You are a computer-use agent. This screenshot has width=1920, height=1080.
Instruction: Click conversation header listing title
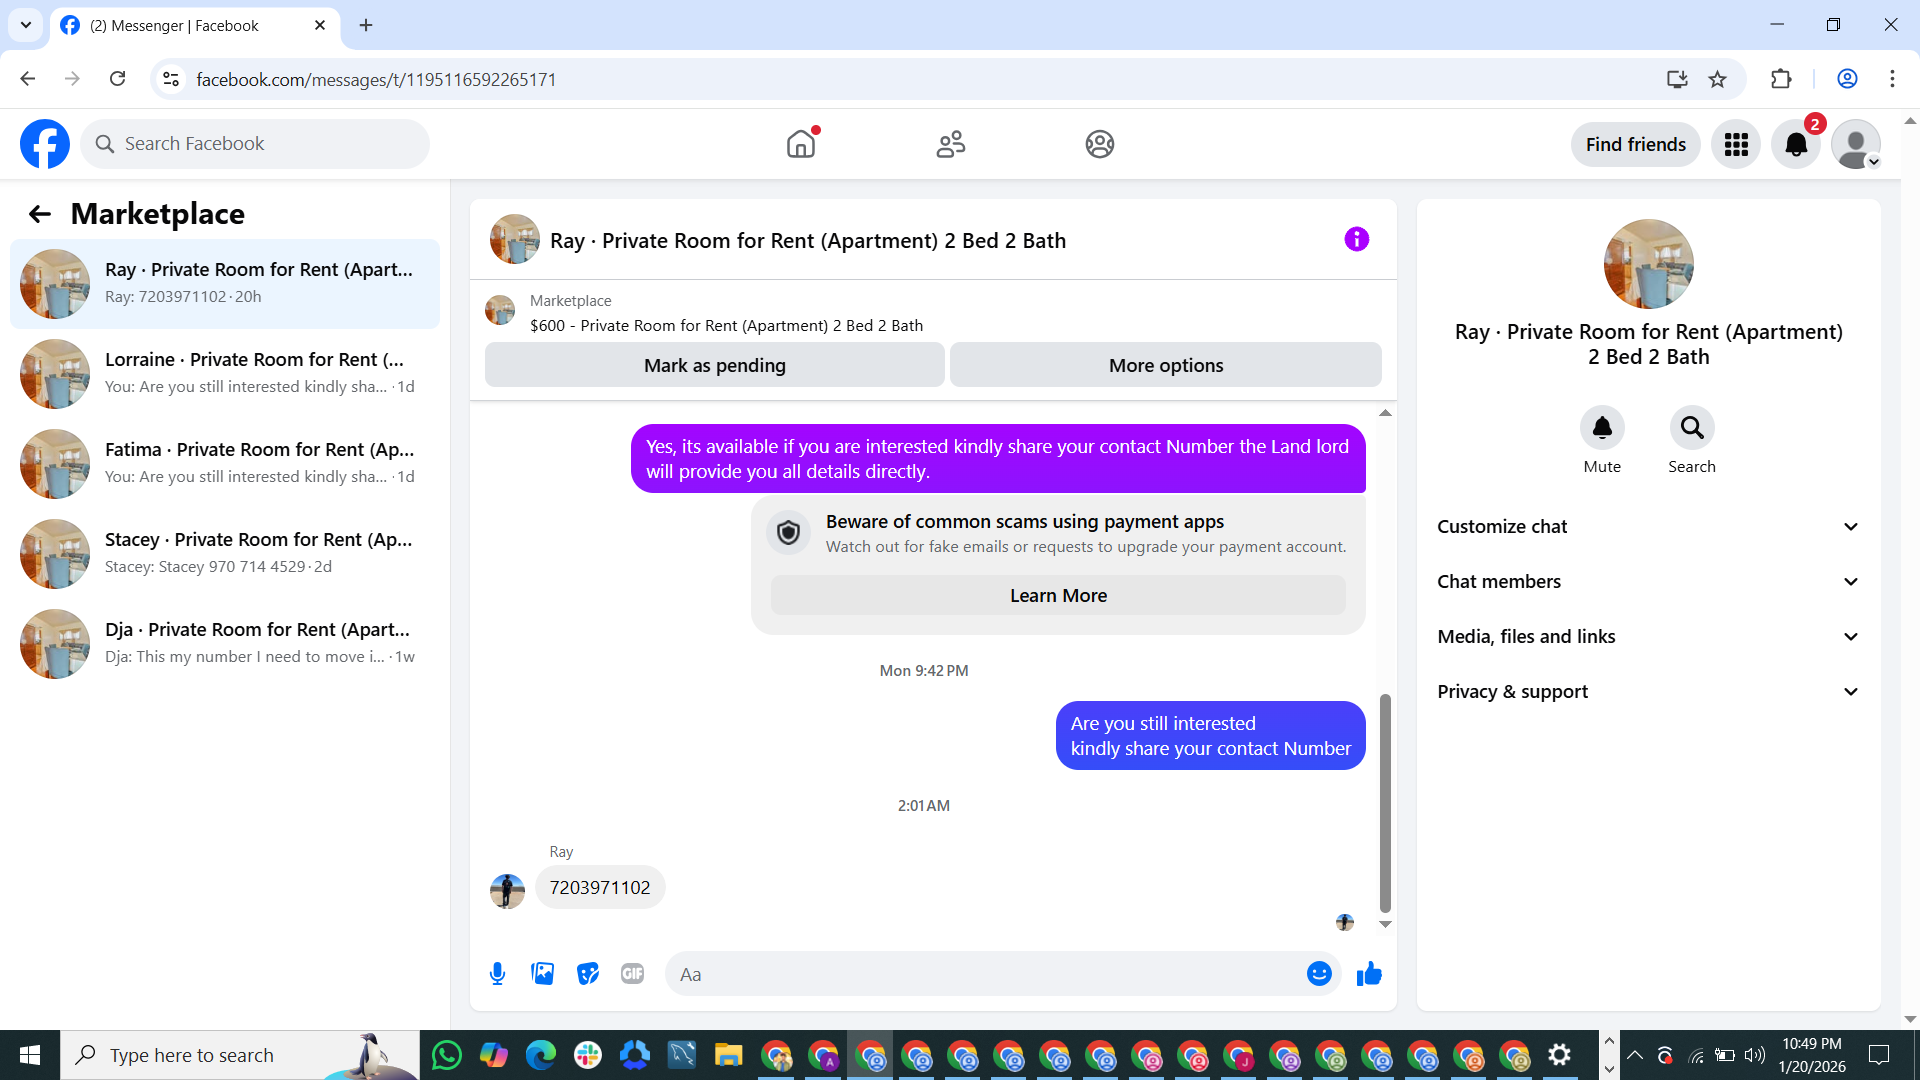[x=808, y=241]
